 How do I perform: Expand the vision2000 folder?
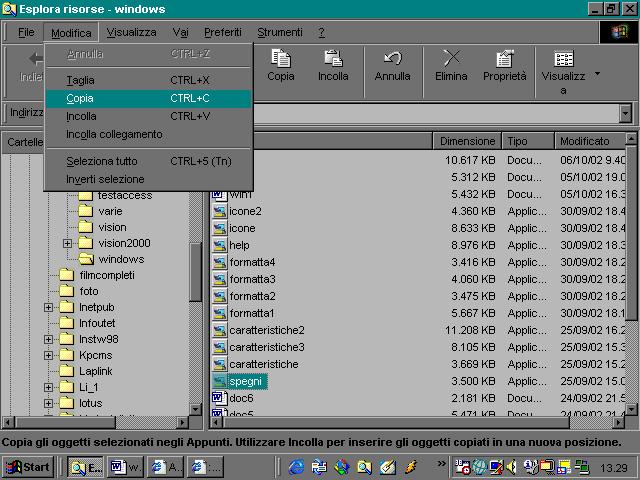click(x=67, y=243)
